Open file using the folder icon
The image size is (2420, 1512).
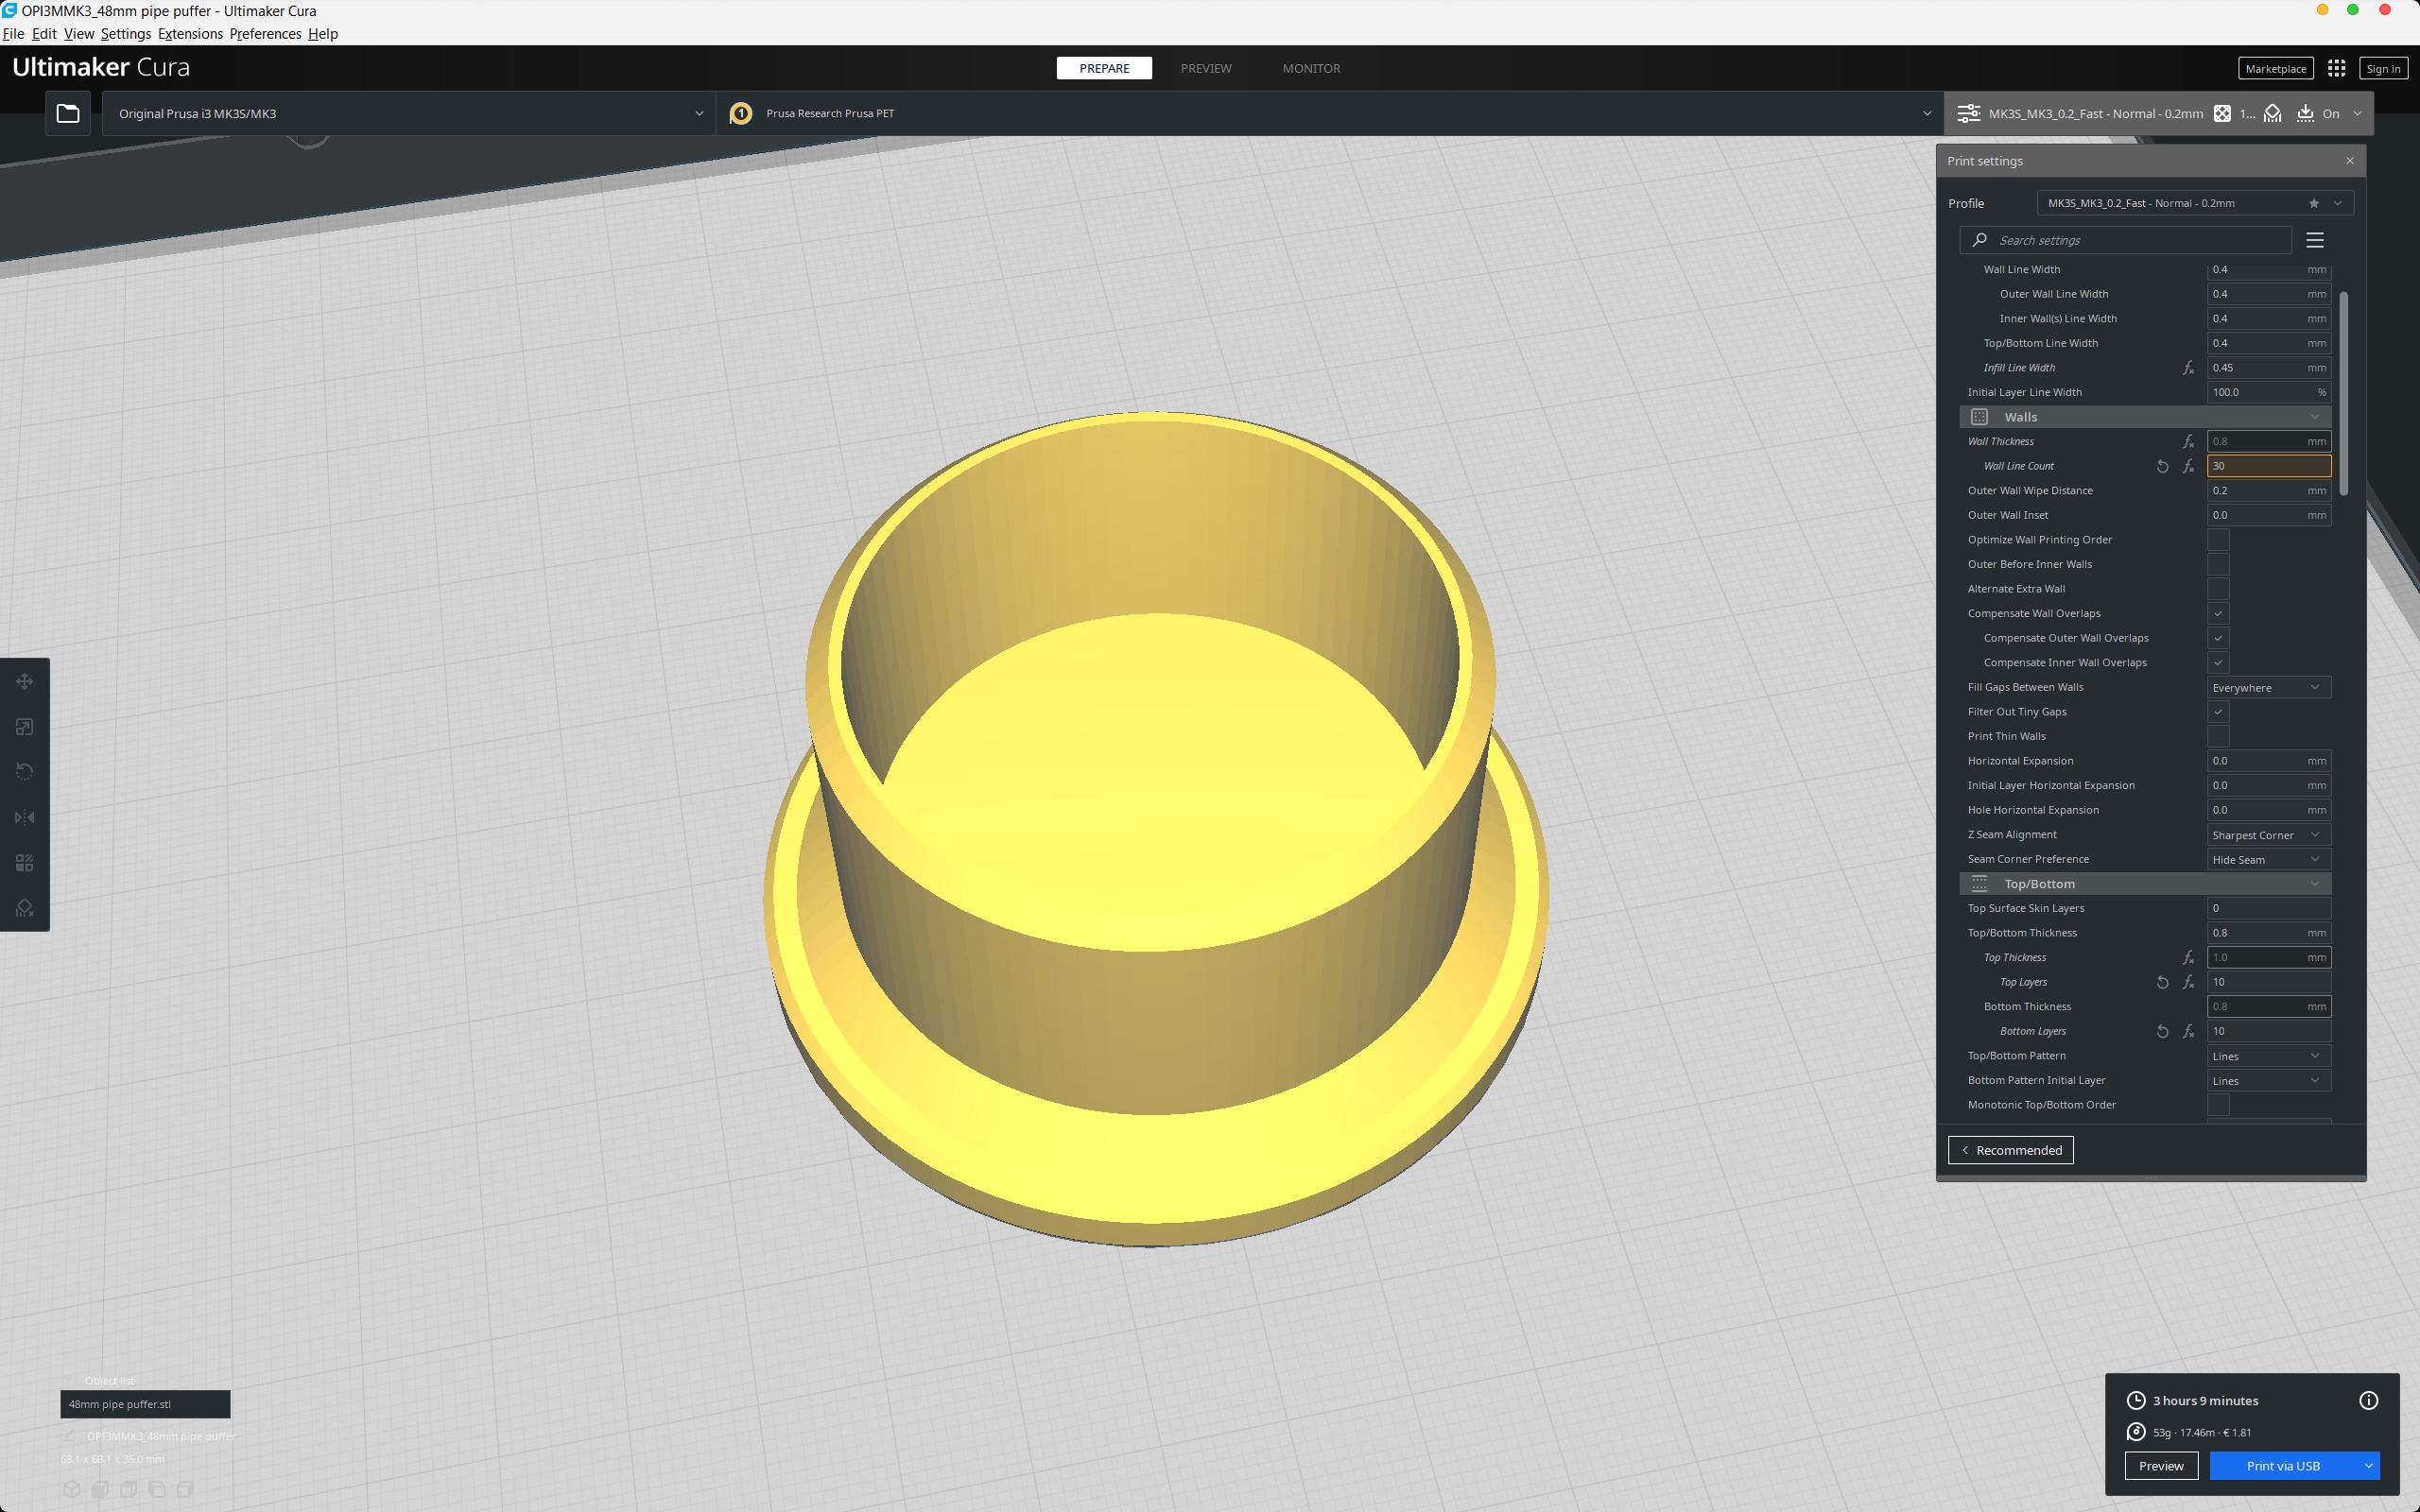[x=68, y=113]
